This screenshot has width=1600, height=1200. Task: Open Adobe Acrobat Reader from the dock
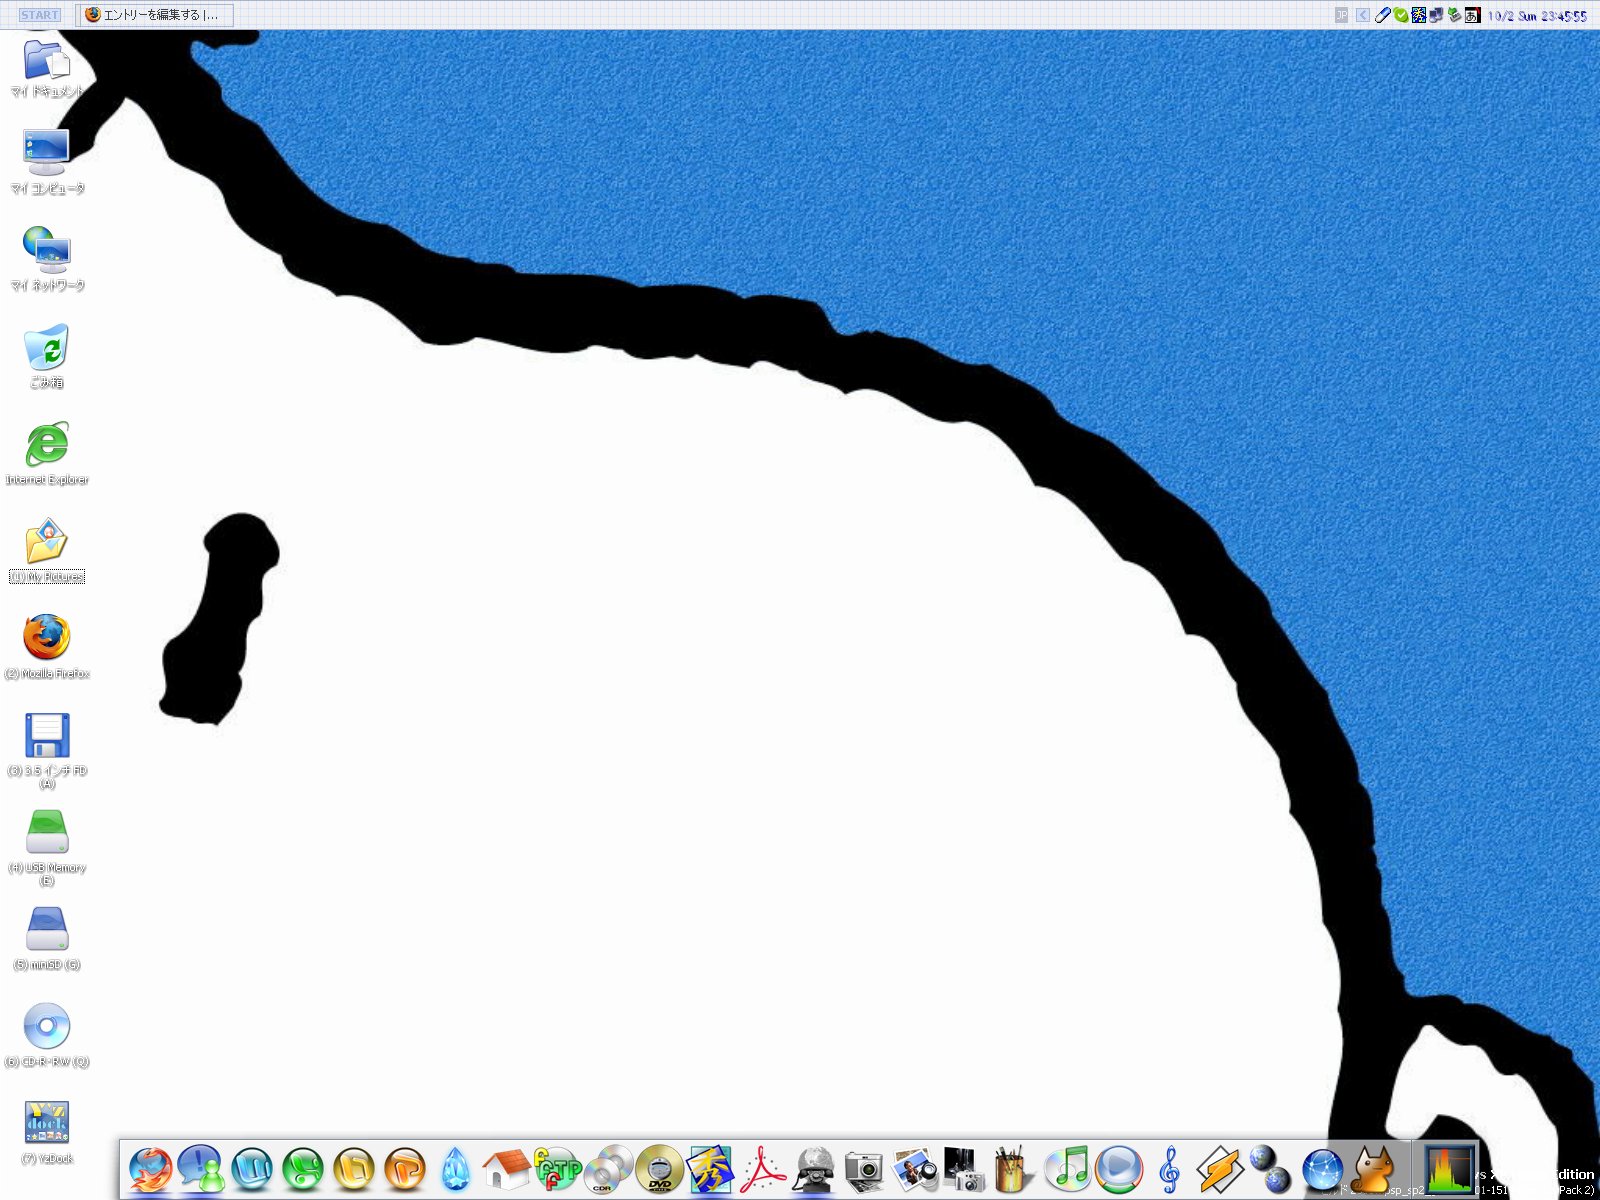click(x=762, y=1168)
